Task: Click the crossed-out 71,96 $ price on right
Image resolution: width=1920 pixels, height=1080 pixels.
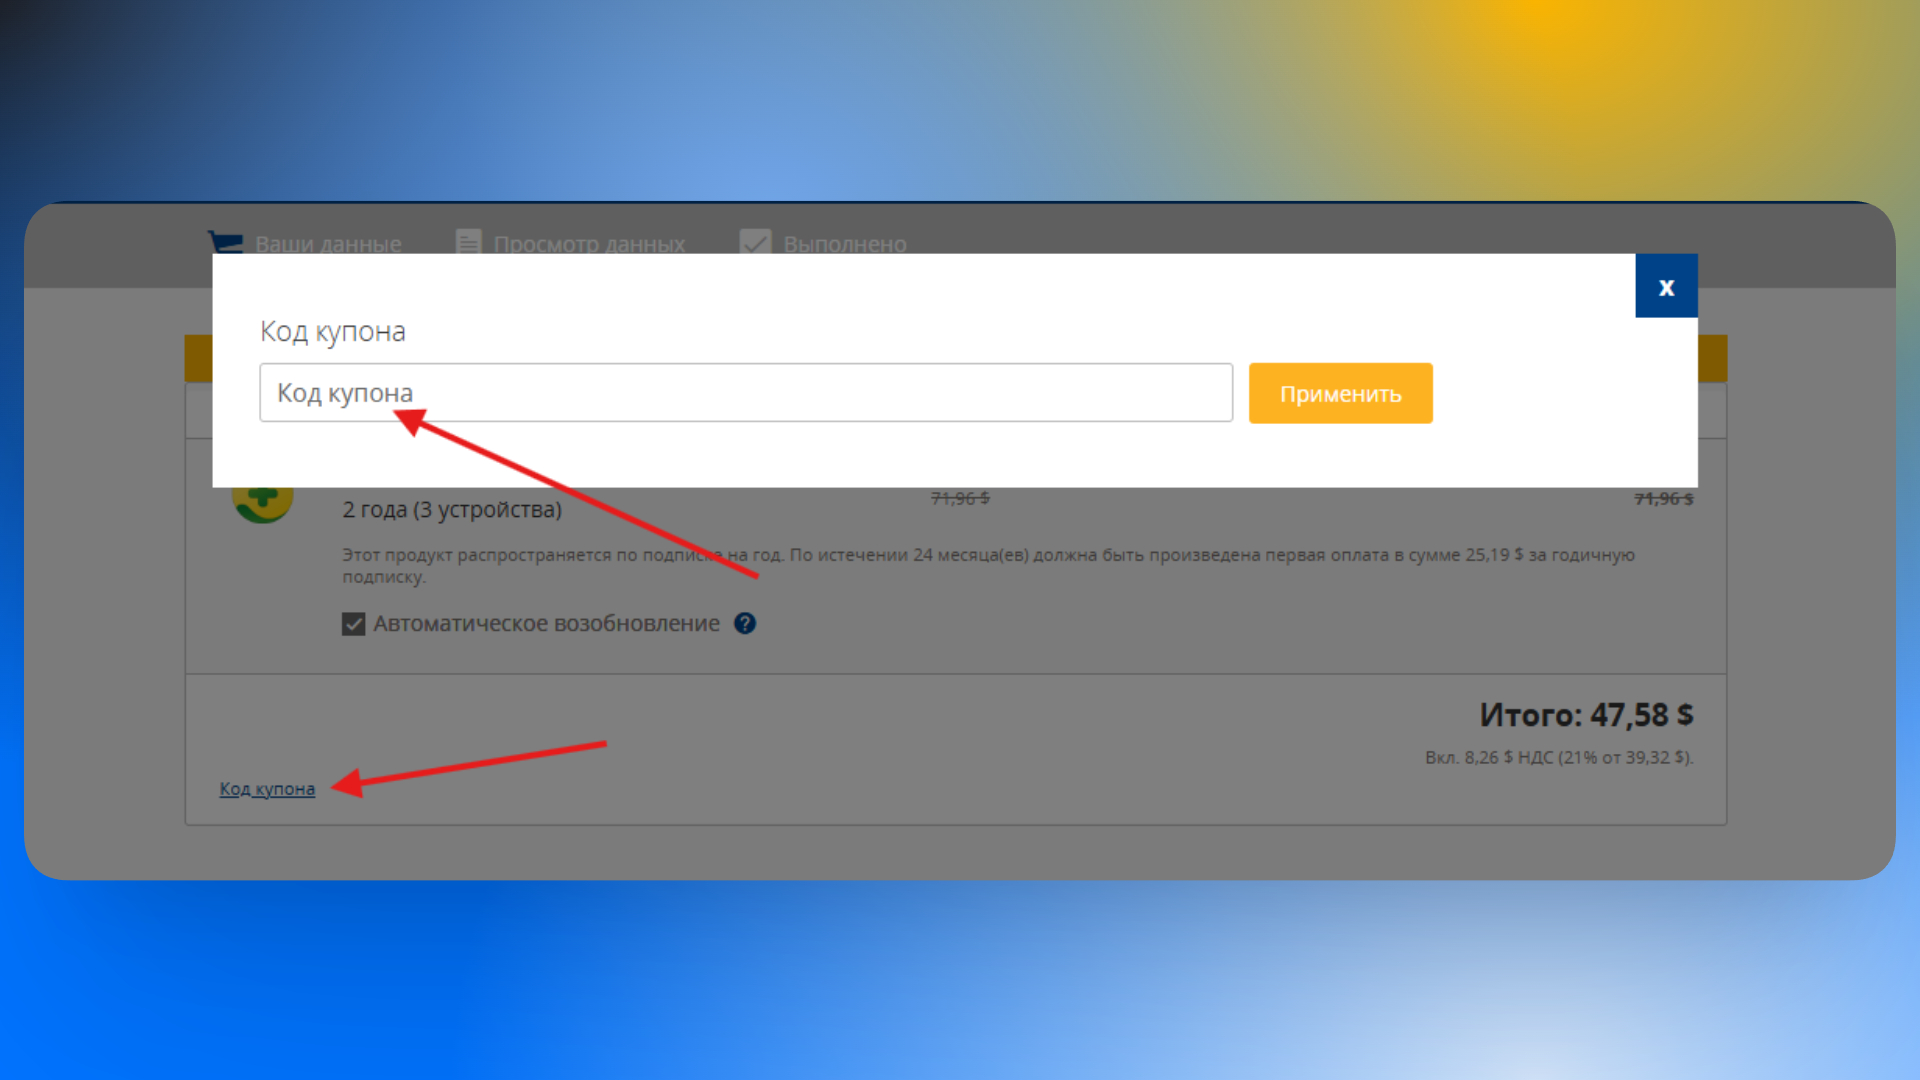Action: point(1663,499)
